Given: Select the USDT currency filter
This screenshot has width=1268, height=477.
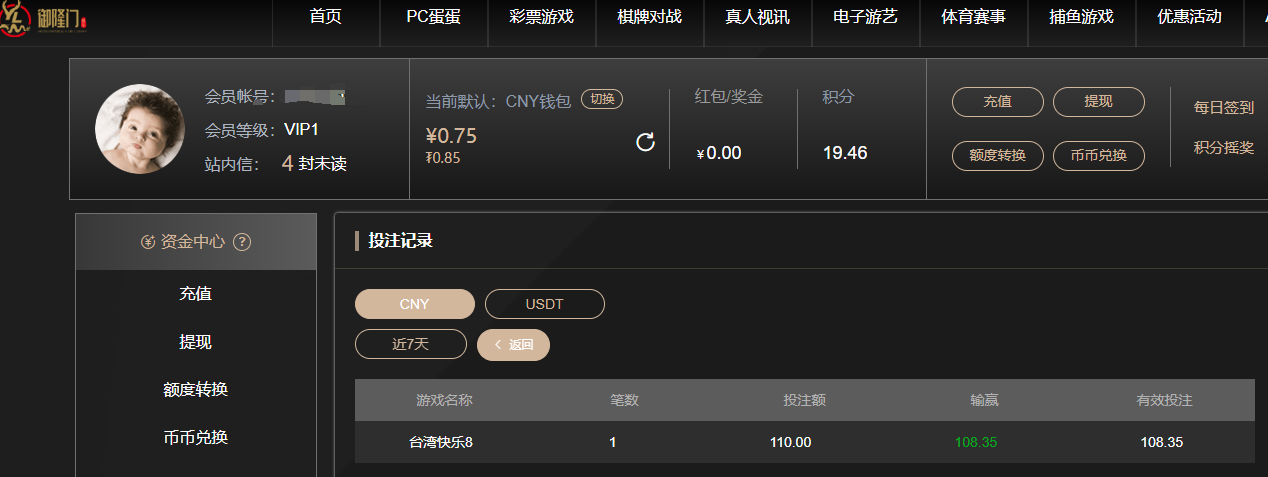Looking at the screenshot, I should tap(545, 304).
